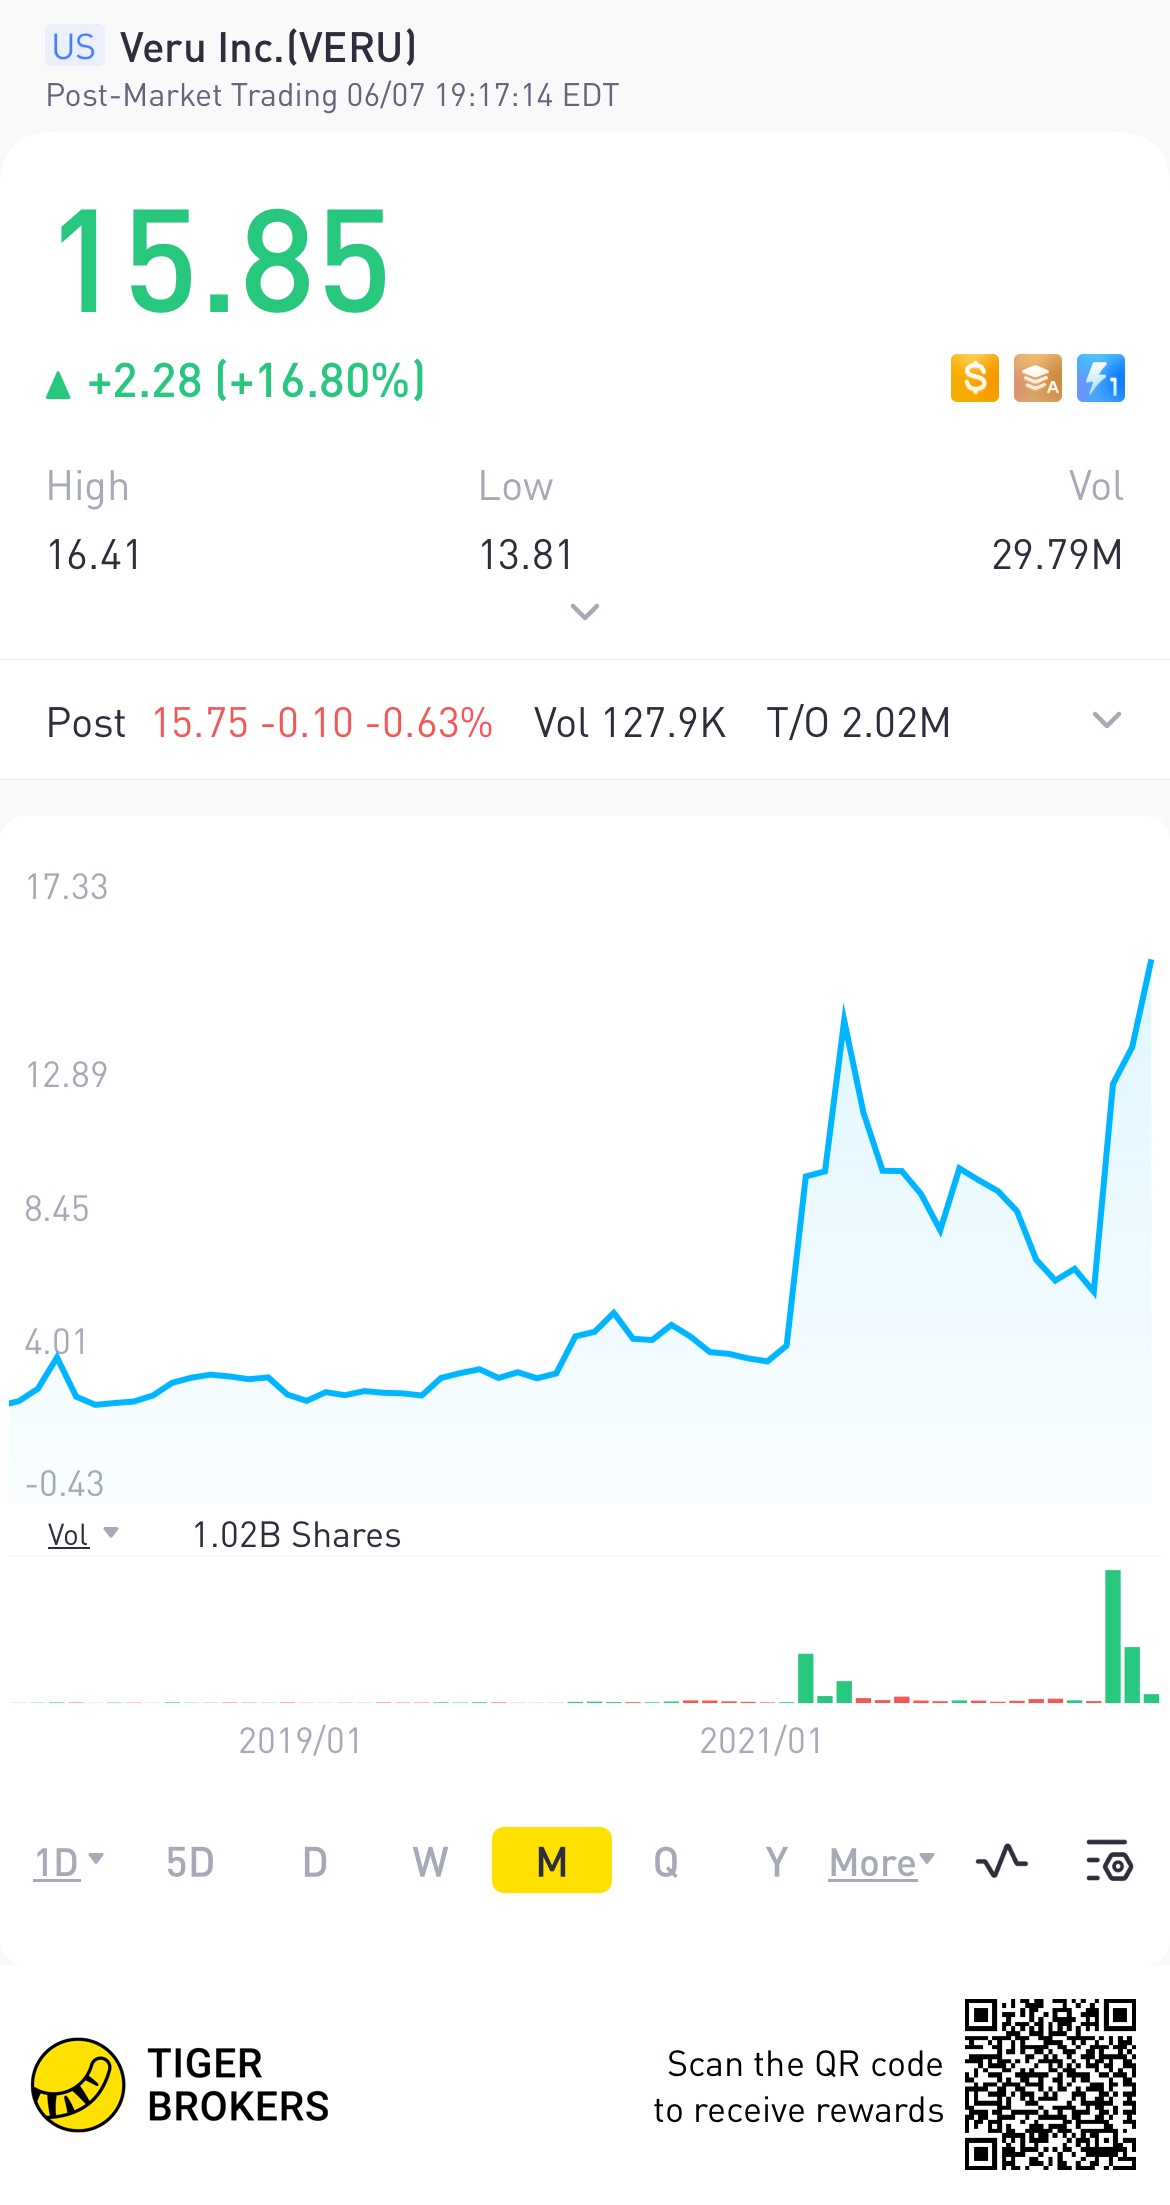
Task: Open the chart settings icon
Action: tap(1109, 1861)
